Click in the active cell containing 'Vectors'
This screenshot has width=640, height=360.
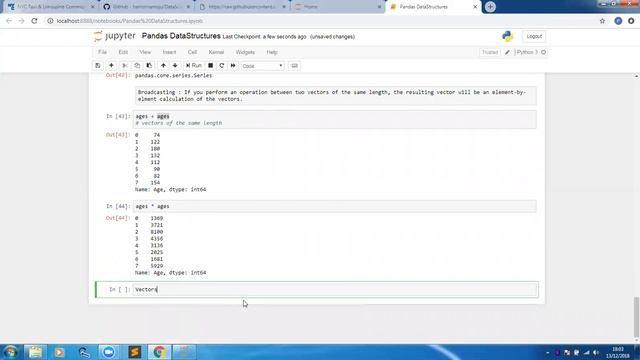pos(335,289)
